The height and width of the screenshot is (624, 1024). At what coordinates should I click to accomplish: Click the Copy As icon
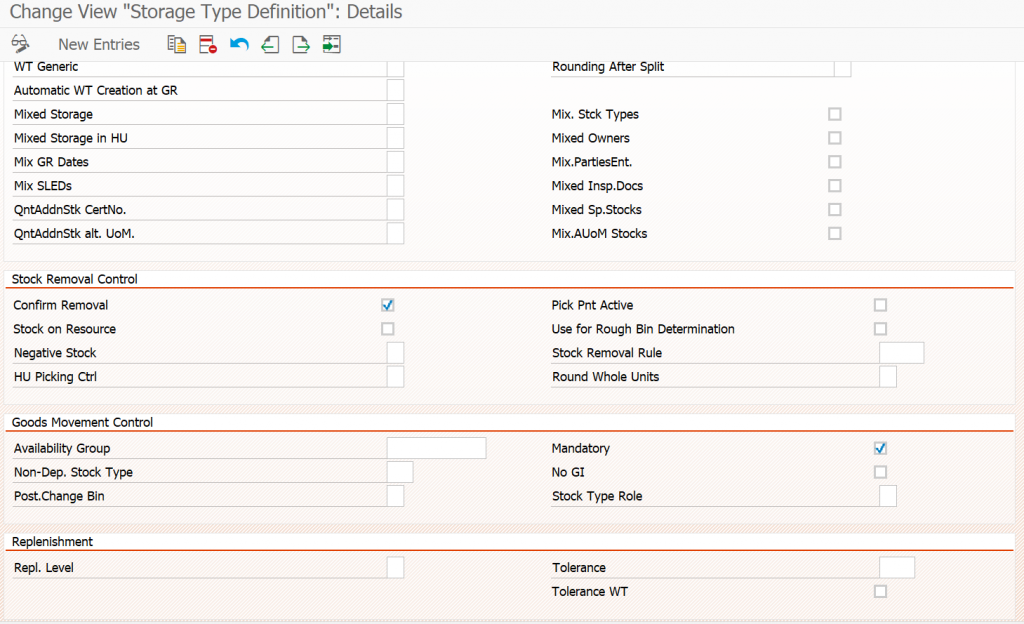176,44
